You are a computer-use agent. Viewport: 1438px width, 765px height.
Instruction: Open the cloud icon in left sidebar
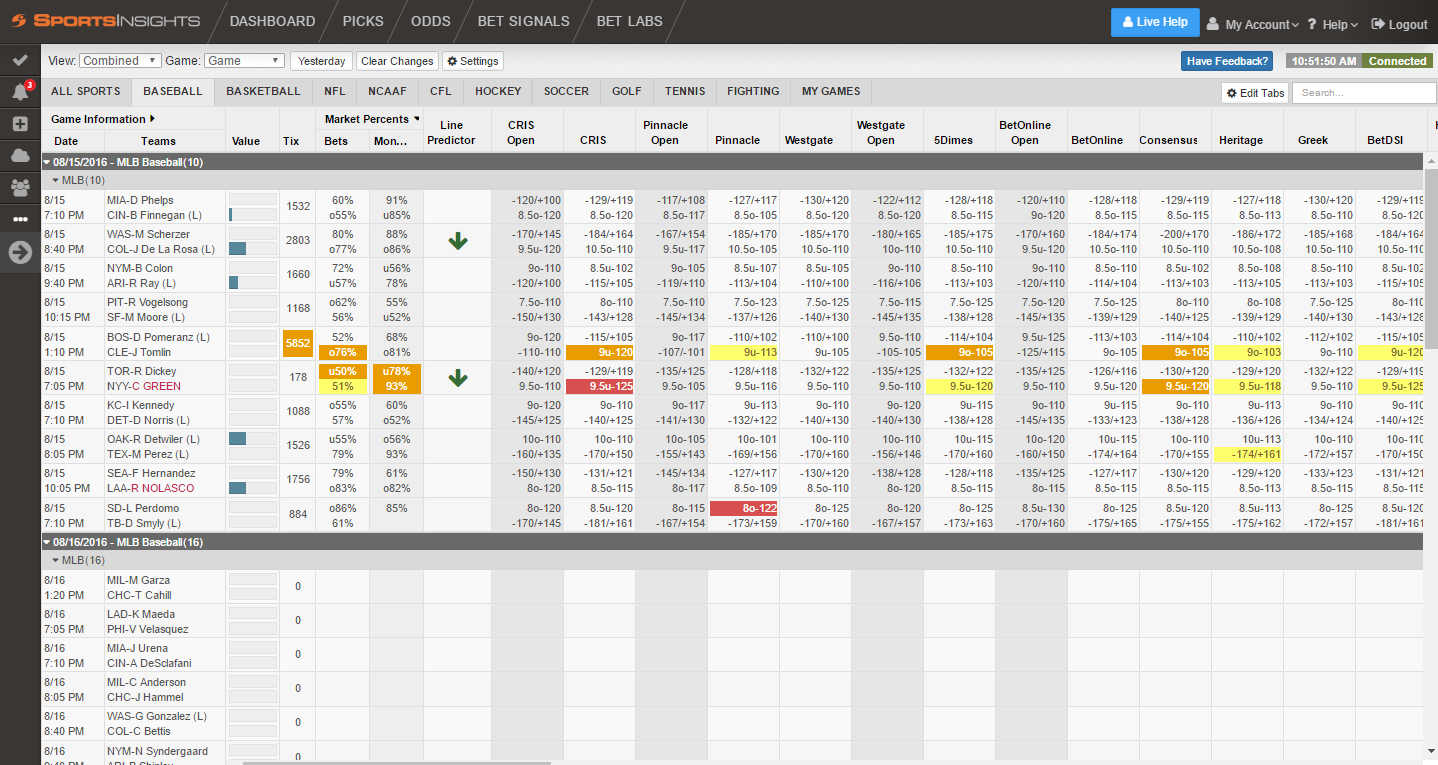pos(20,155)
